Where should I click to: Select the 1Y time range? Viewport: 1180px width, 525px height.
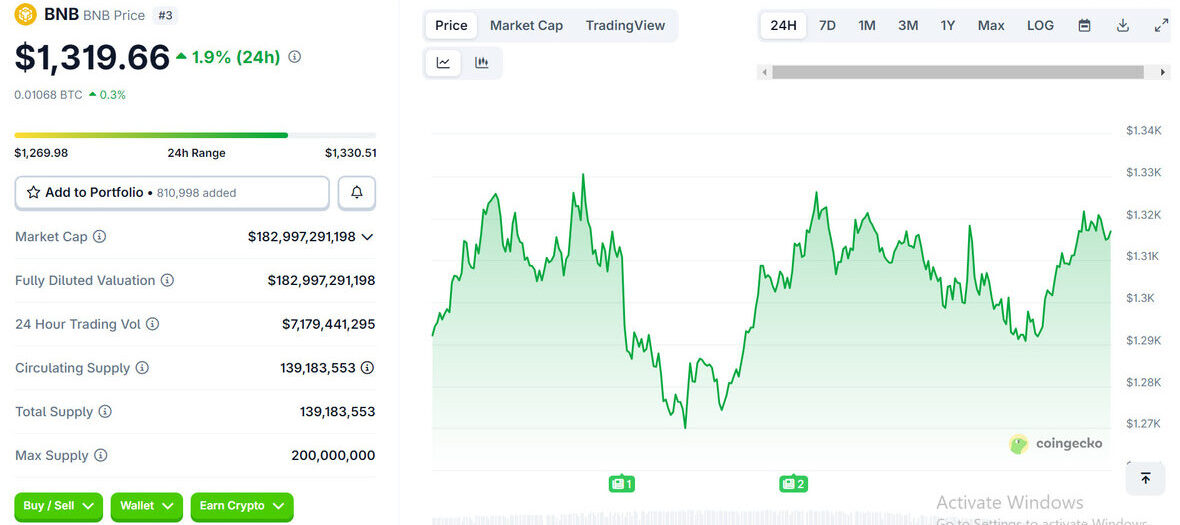pyautogui.click(x=947, y=26)
